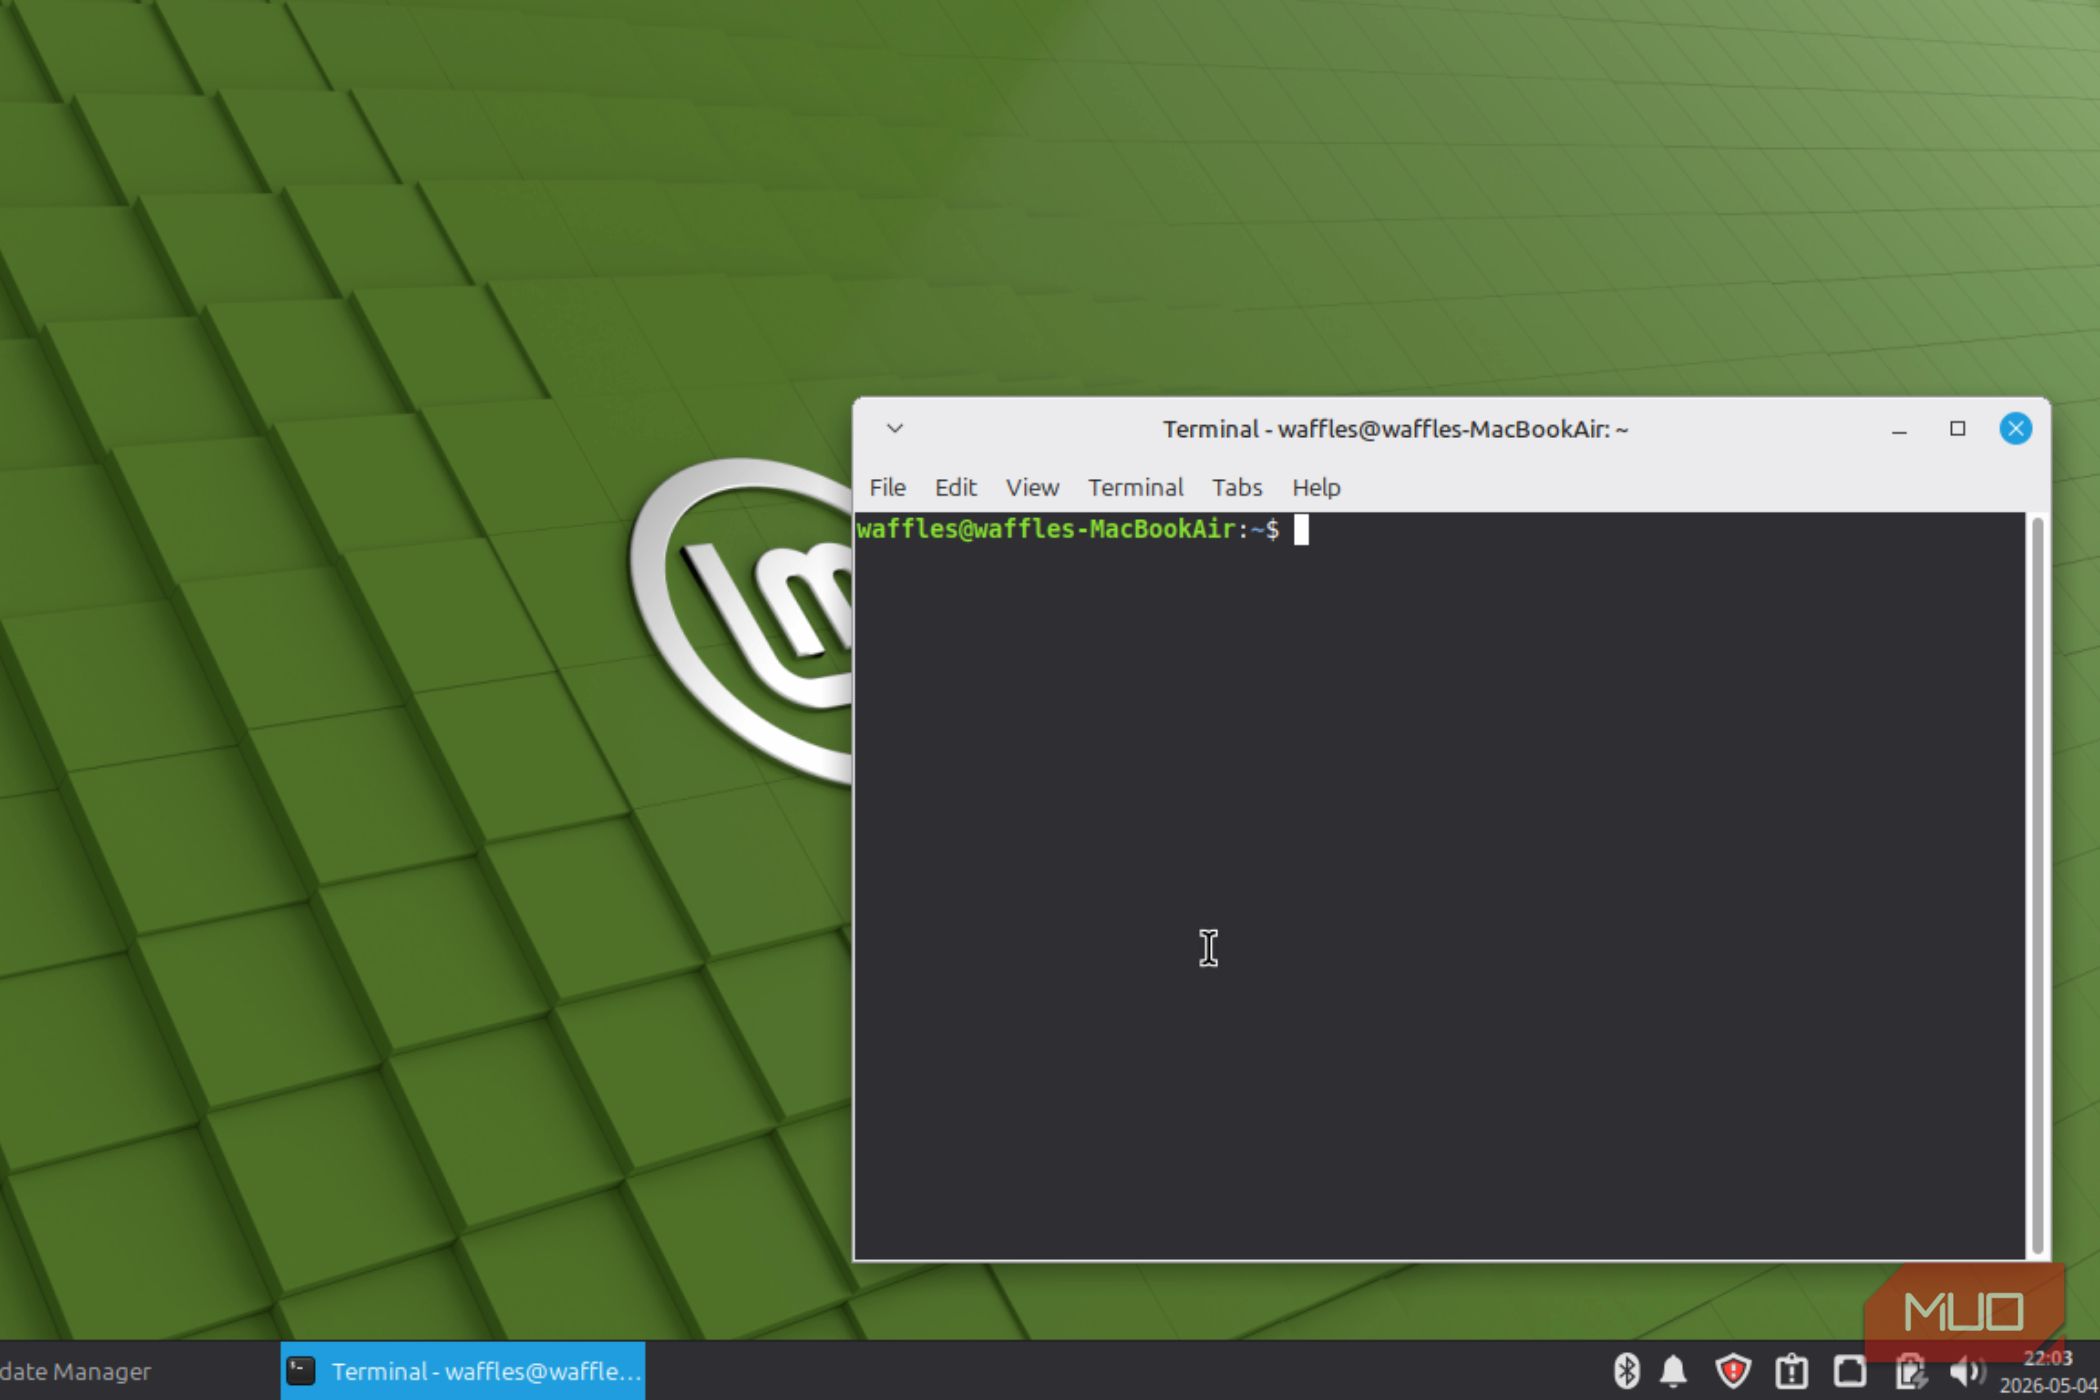Open the View menu in Terminal
Image resolution: width=2100 pixels, height=1400 pixels.
click(1032, 487)
